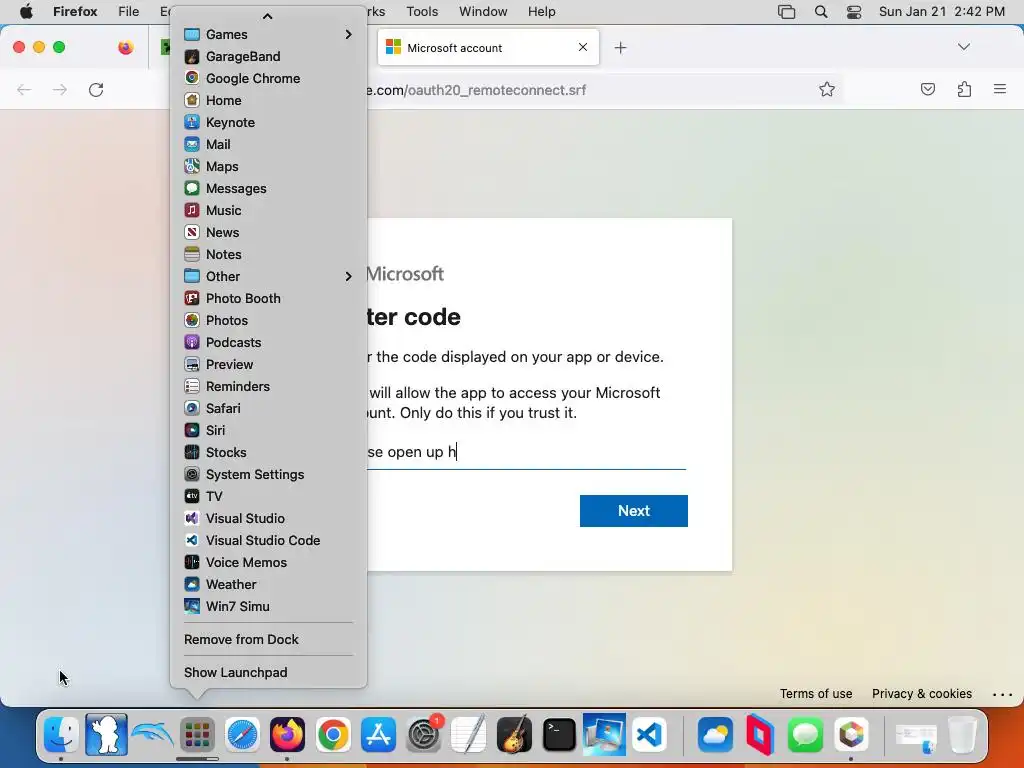
Task: Launch Safari from the Dock
Action: (x=242, y=735)
